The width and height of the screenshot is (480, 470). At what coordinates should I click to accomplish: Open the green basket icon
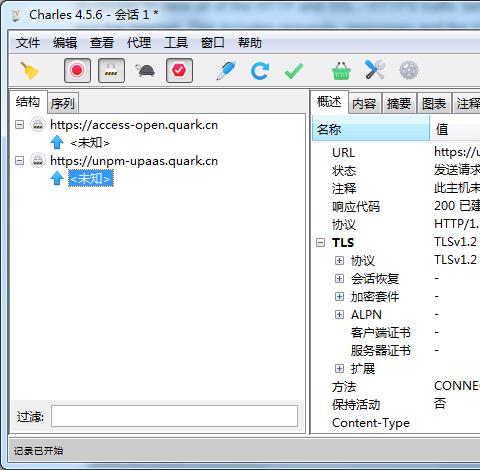coord(341,71)
